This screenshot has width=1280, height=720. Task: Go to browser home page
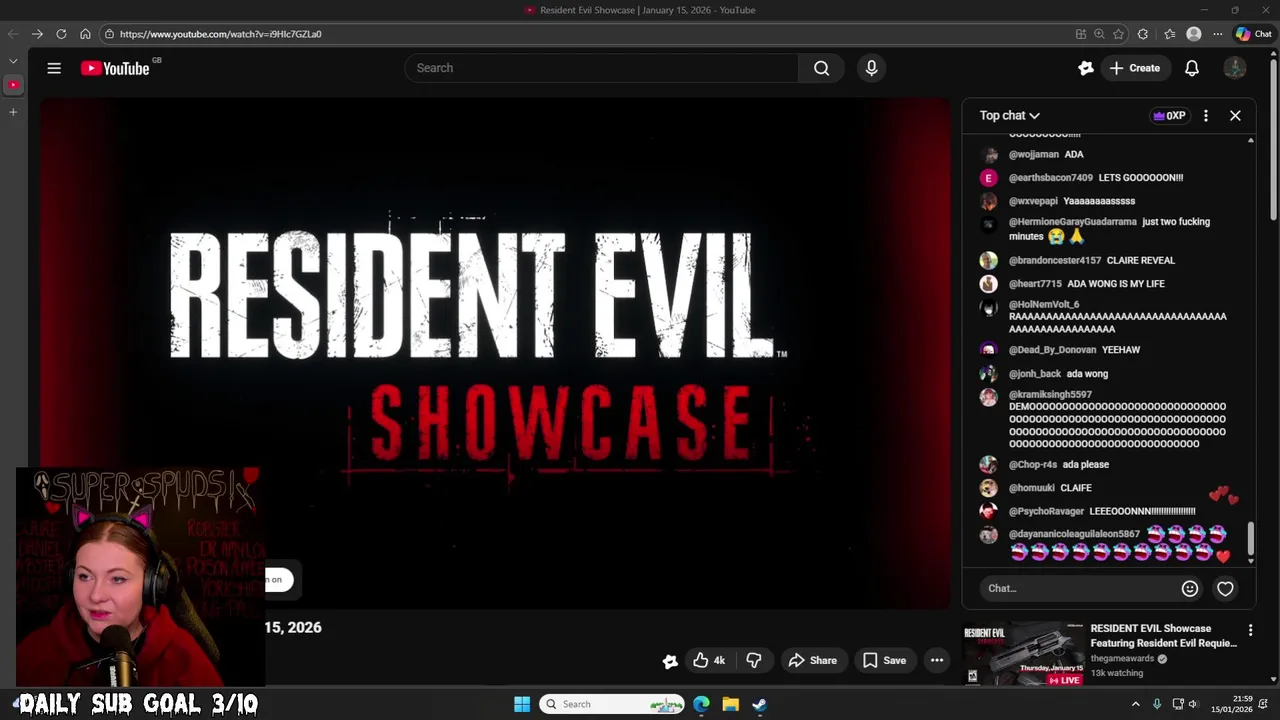(x=85, y=34)
